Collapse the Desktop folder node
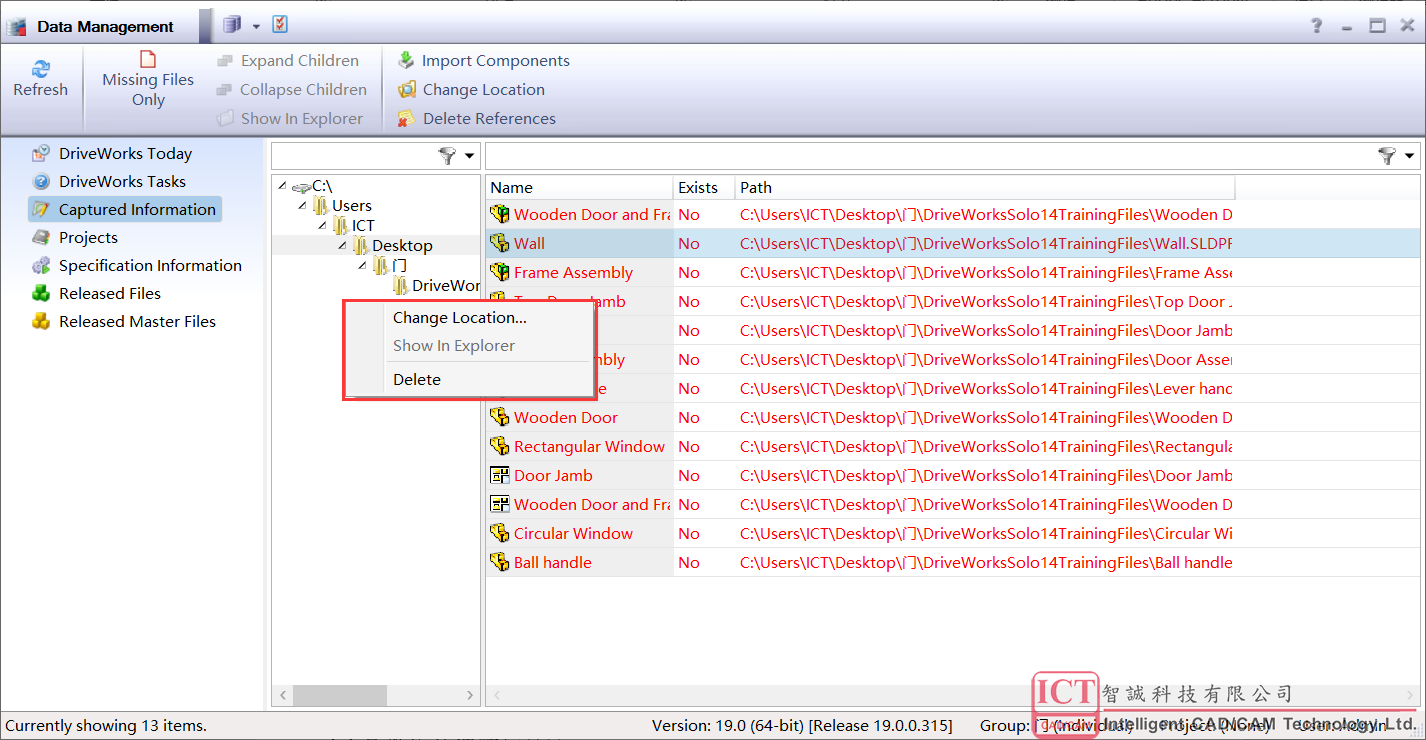 pos(343,246)
